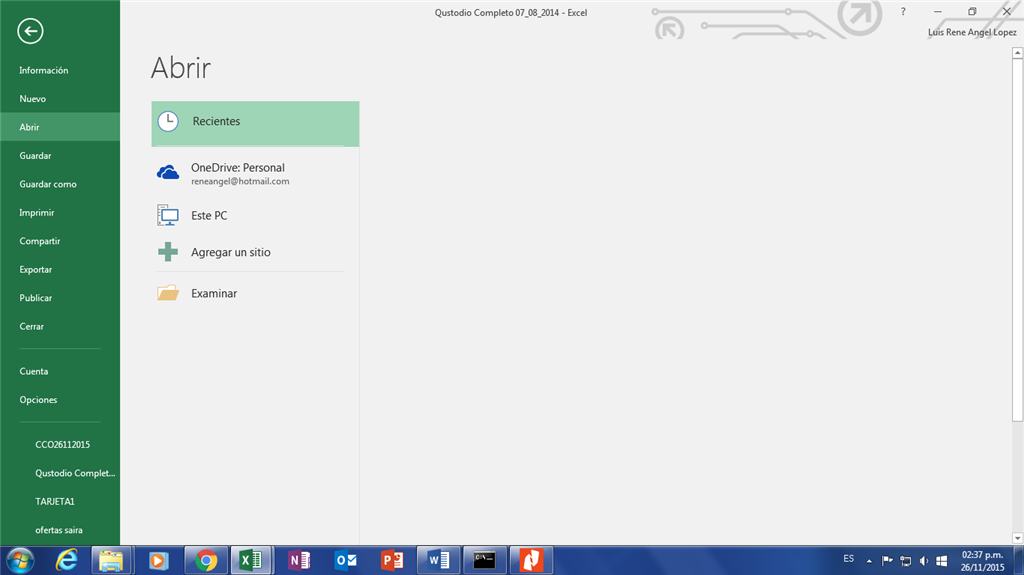Viewport: 1024px width, 575px height.
Task: Open recent file ofertas saira
Action: coord(59,530)
